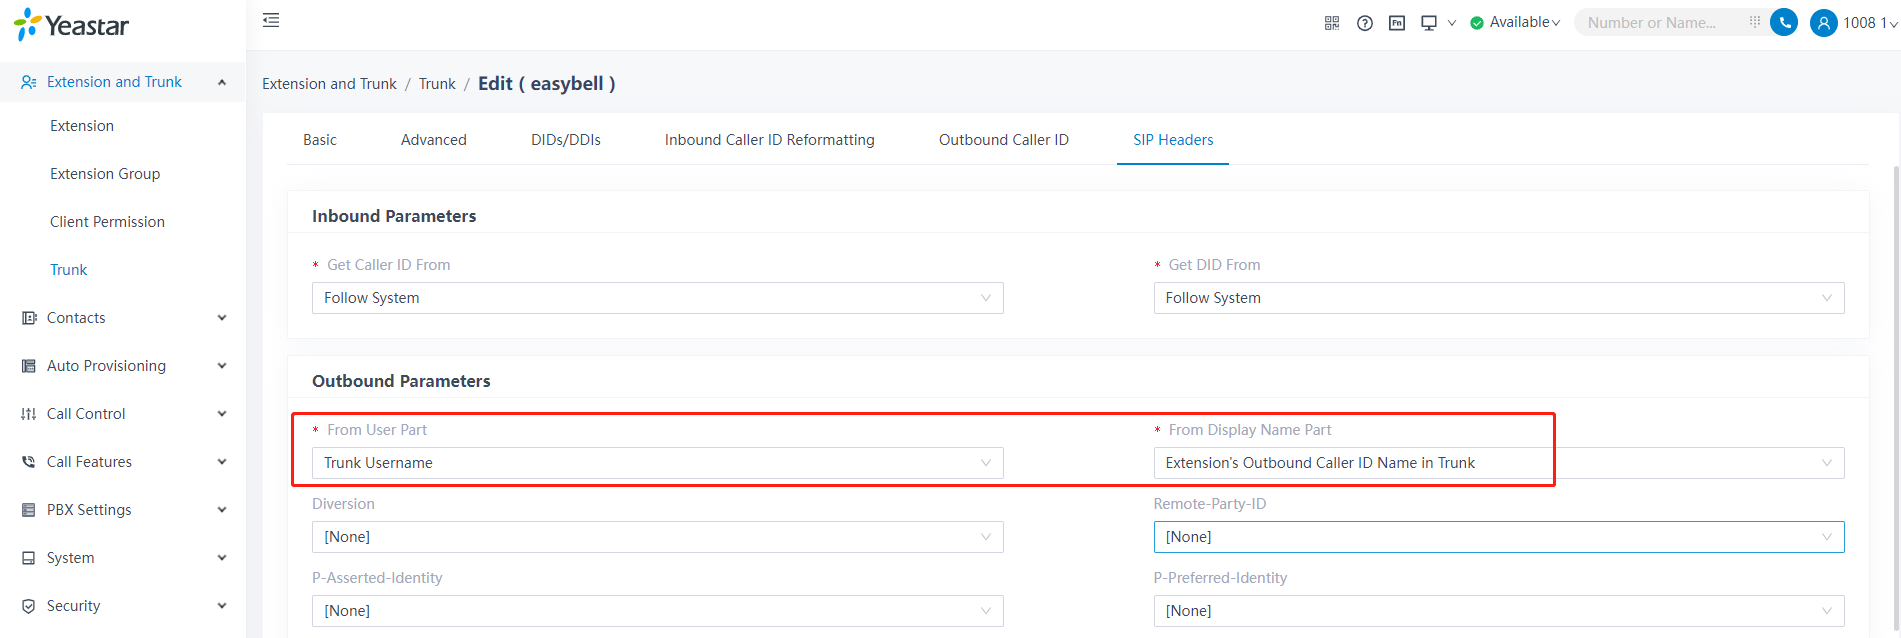Click the Inbound Parameters heading
The height and width of the screenshot is (638, 1901).
(394, 216)
